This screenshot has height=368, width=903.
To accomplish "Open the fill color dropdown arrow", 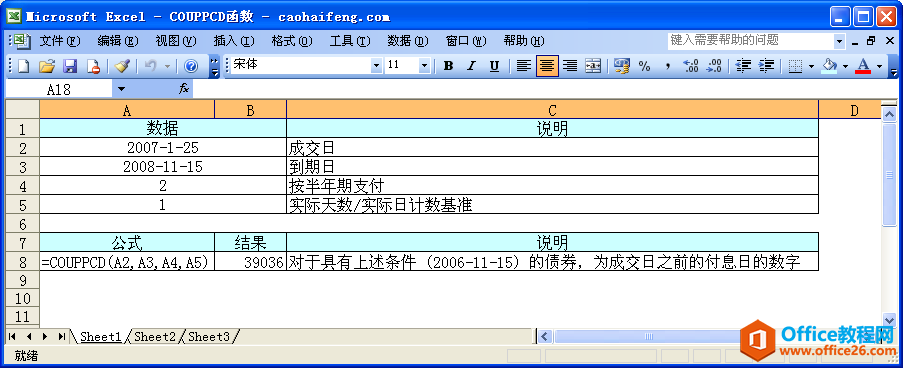I will 845,66.
